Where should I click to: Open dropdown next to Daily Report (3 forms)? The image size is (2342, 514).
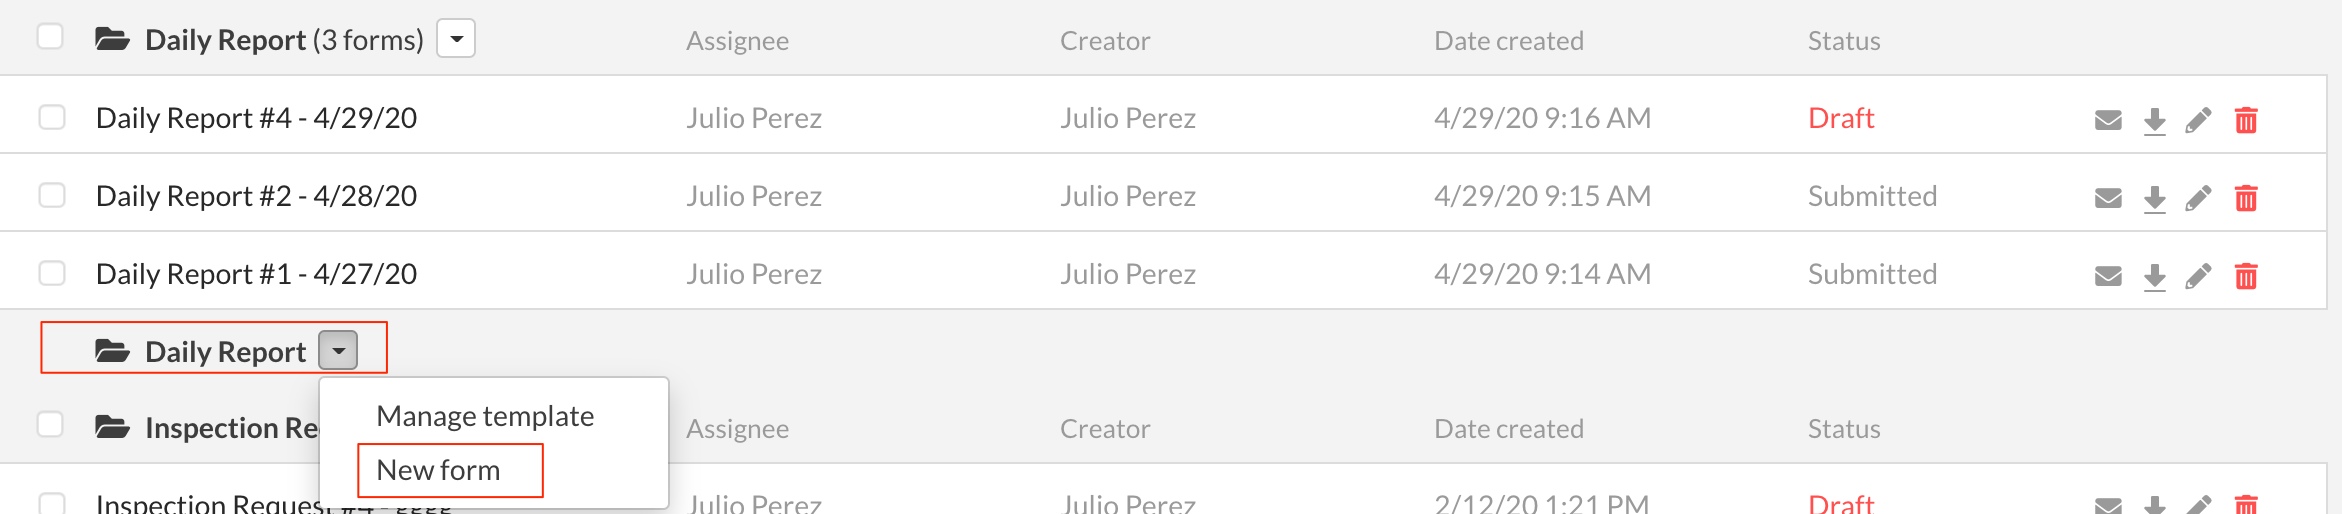coord(456,39)
